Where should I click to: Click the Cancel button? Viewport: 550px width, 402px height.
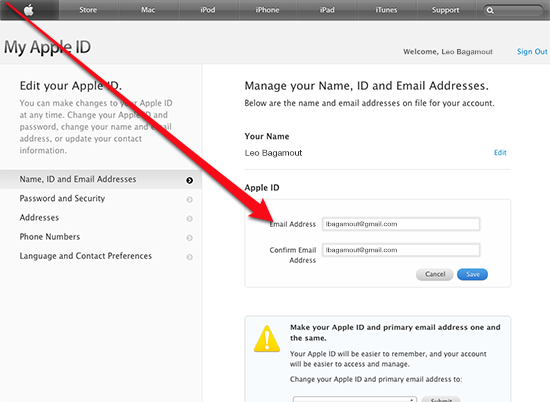click(435, 274)
